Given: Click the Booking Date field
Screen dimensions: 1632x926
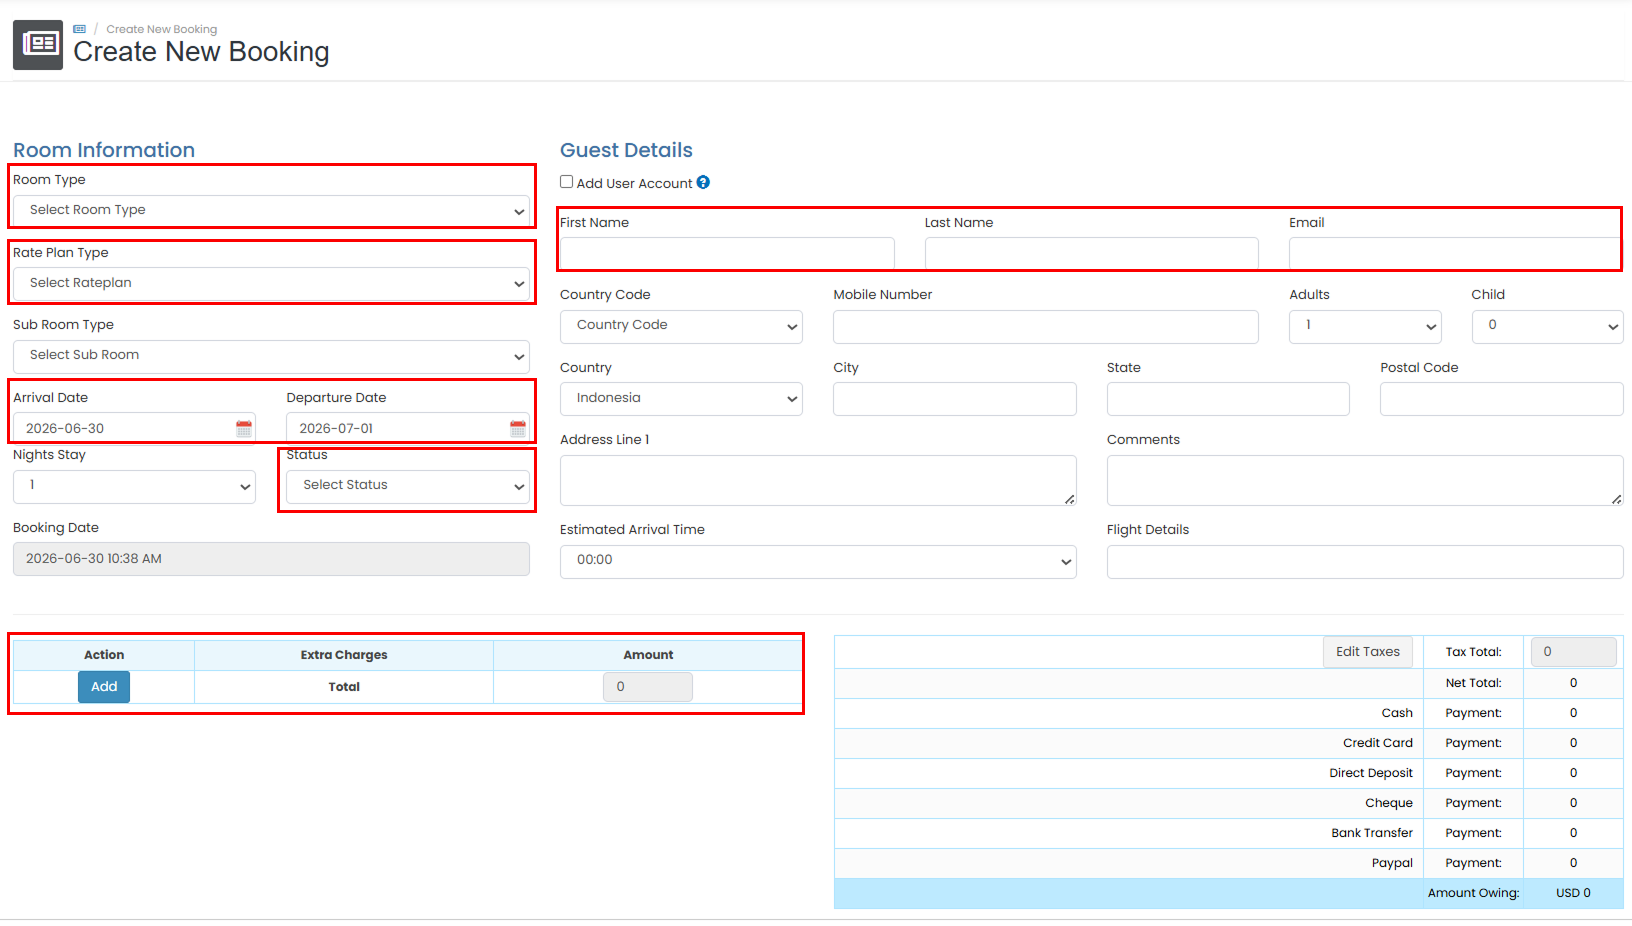Looking at the screenshot, I should [x=271, y=559].
